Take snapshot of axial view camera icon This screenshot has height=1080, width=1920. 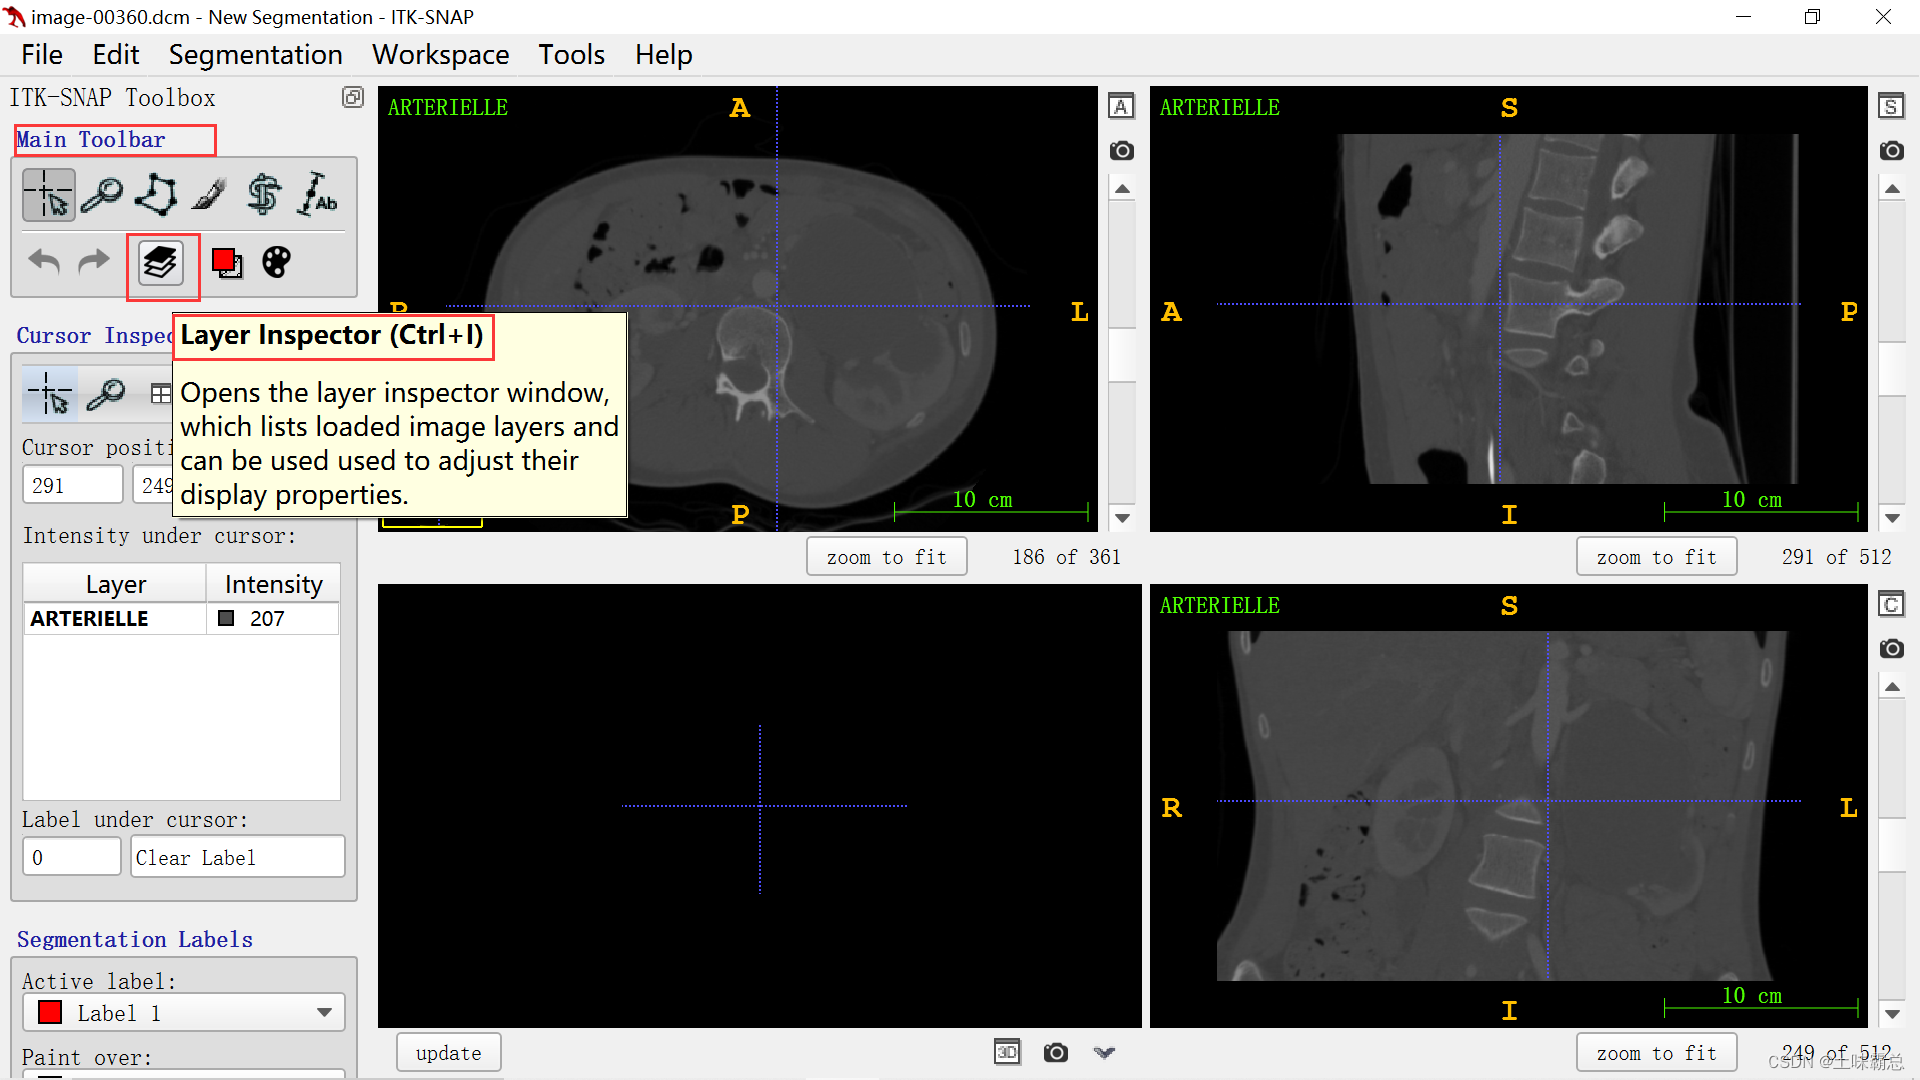tap(1122, 151)
